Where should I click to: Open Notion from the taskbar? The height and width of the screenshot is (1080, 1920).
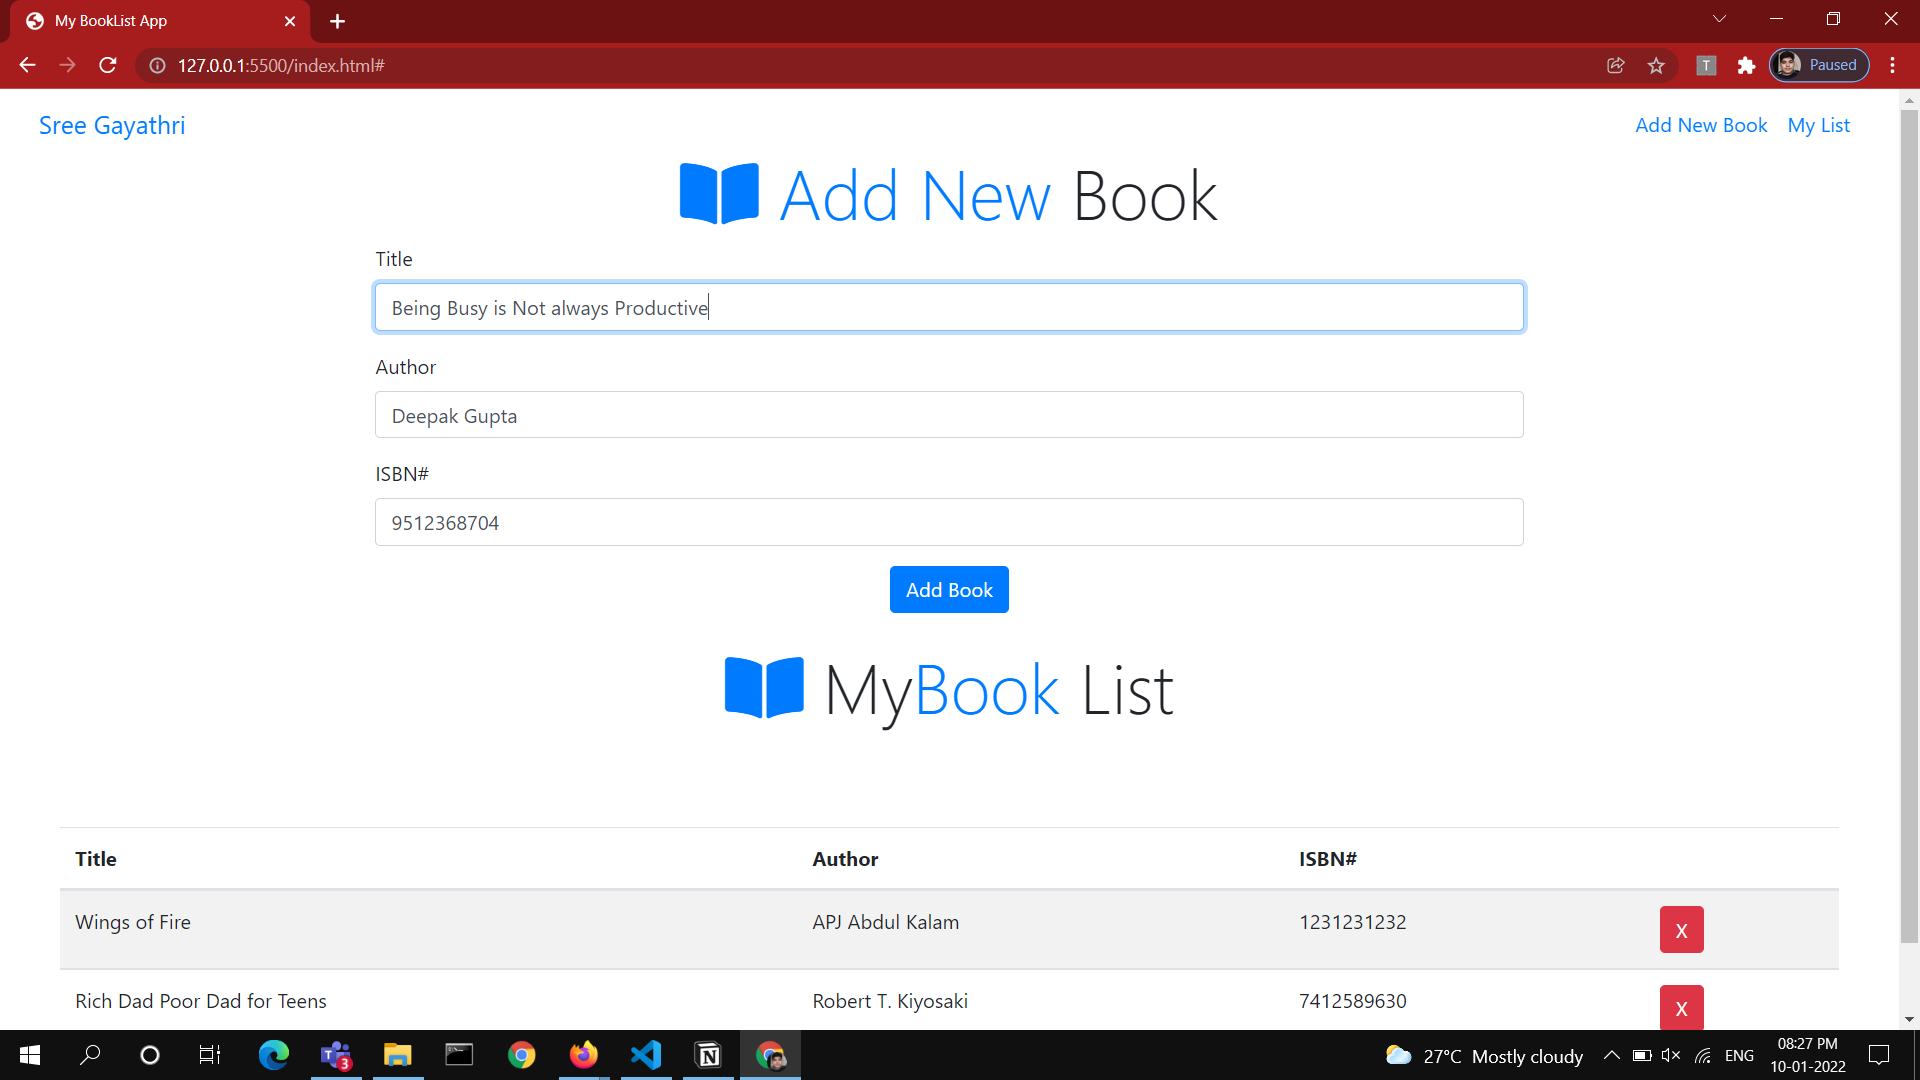(x=708, y=1055)
